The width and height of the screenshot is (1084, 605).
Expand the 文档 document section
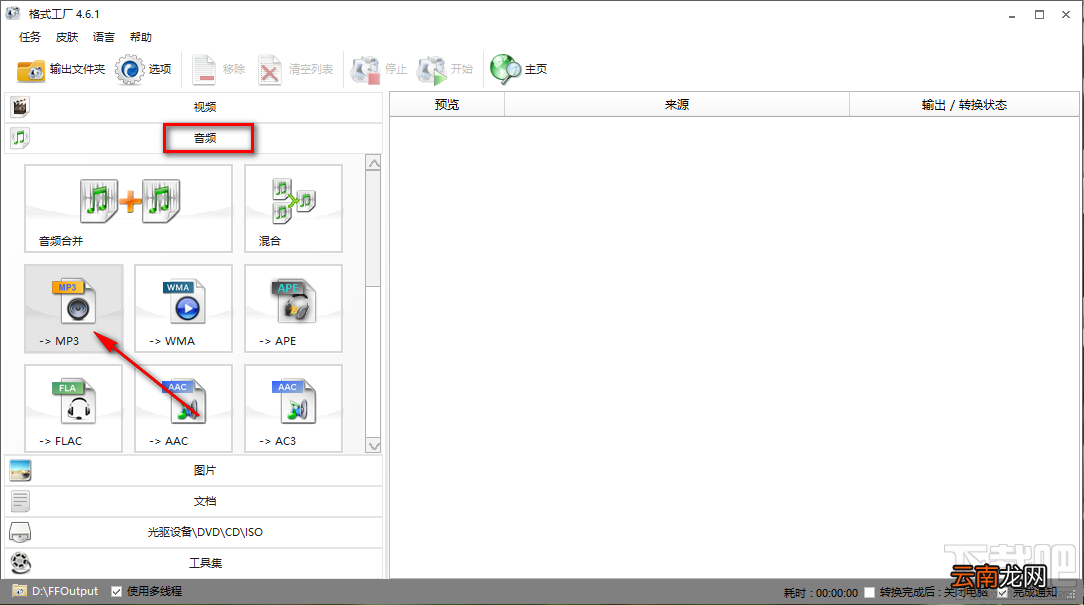(x=194, y=501)
